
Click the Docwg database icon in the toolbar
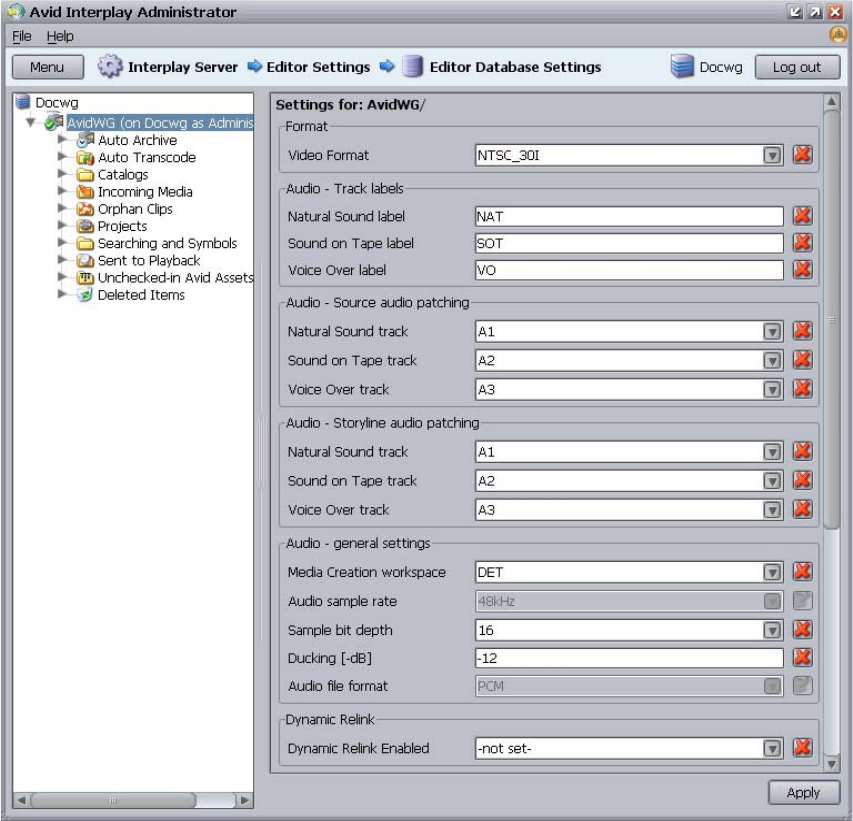(682, 66)
